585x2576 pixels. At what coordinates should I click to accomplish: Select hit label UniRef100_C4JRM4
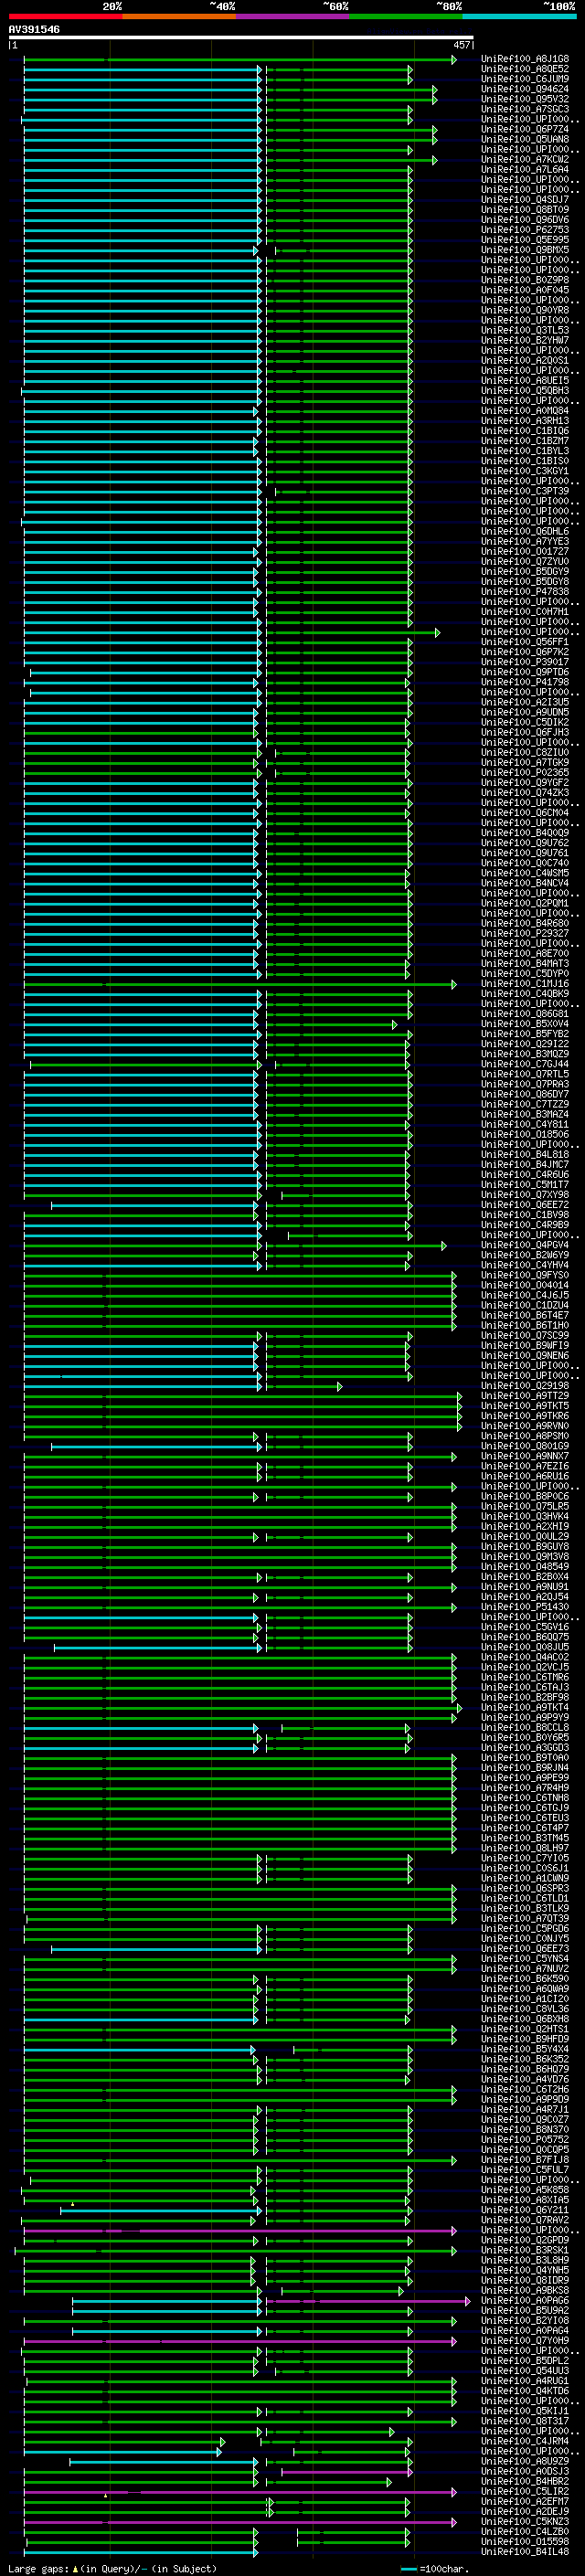[x=525, y=2441]
